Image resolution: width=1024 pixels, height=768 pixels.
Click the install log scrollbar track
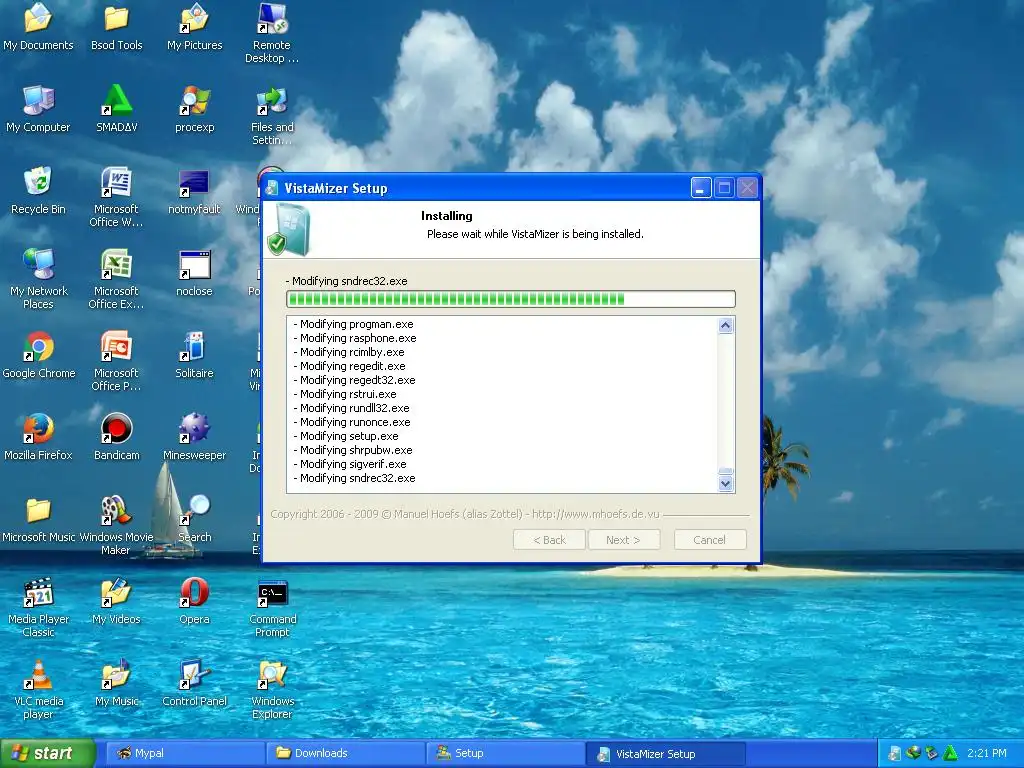(726, 400)
